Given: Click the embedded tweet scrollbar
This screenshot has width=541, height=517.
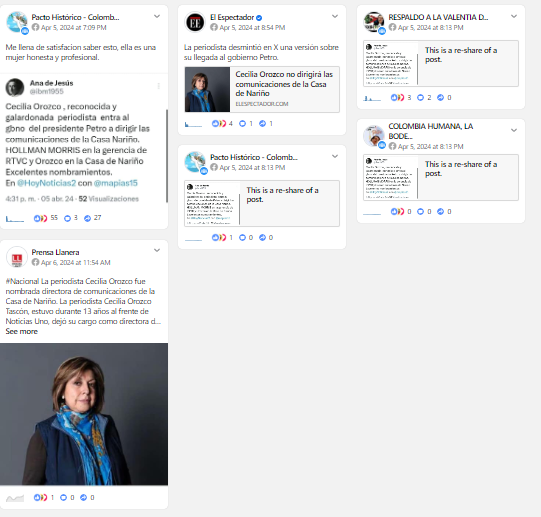Looking at the screenshot, I should (x=167, y=156).
